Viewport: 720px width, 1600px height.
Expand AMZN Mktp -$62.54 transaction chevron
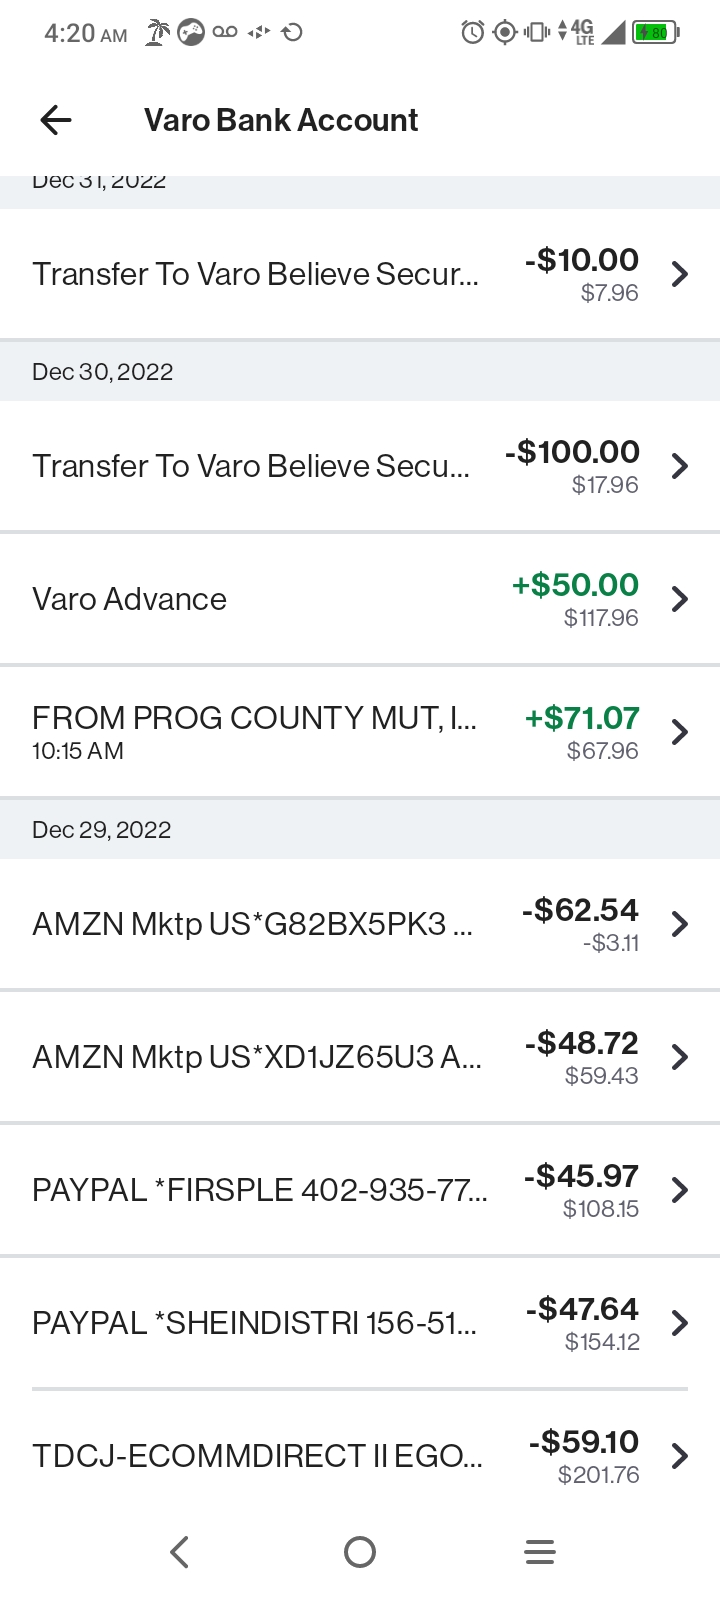pyautogui.click(x=680, y=924)
